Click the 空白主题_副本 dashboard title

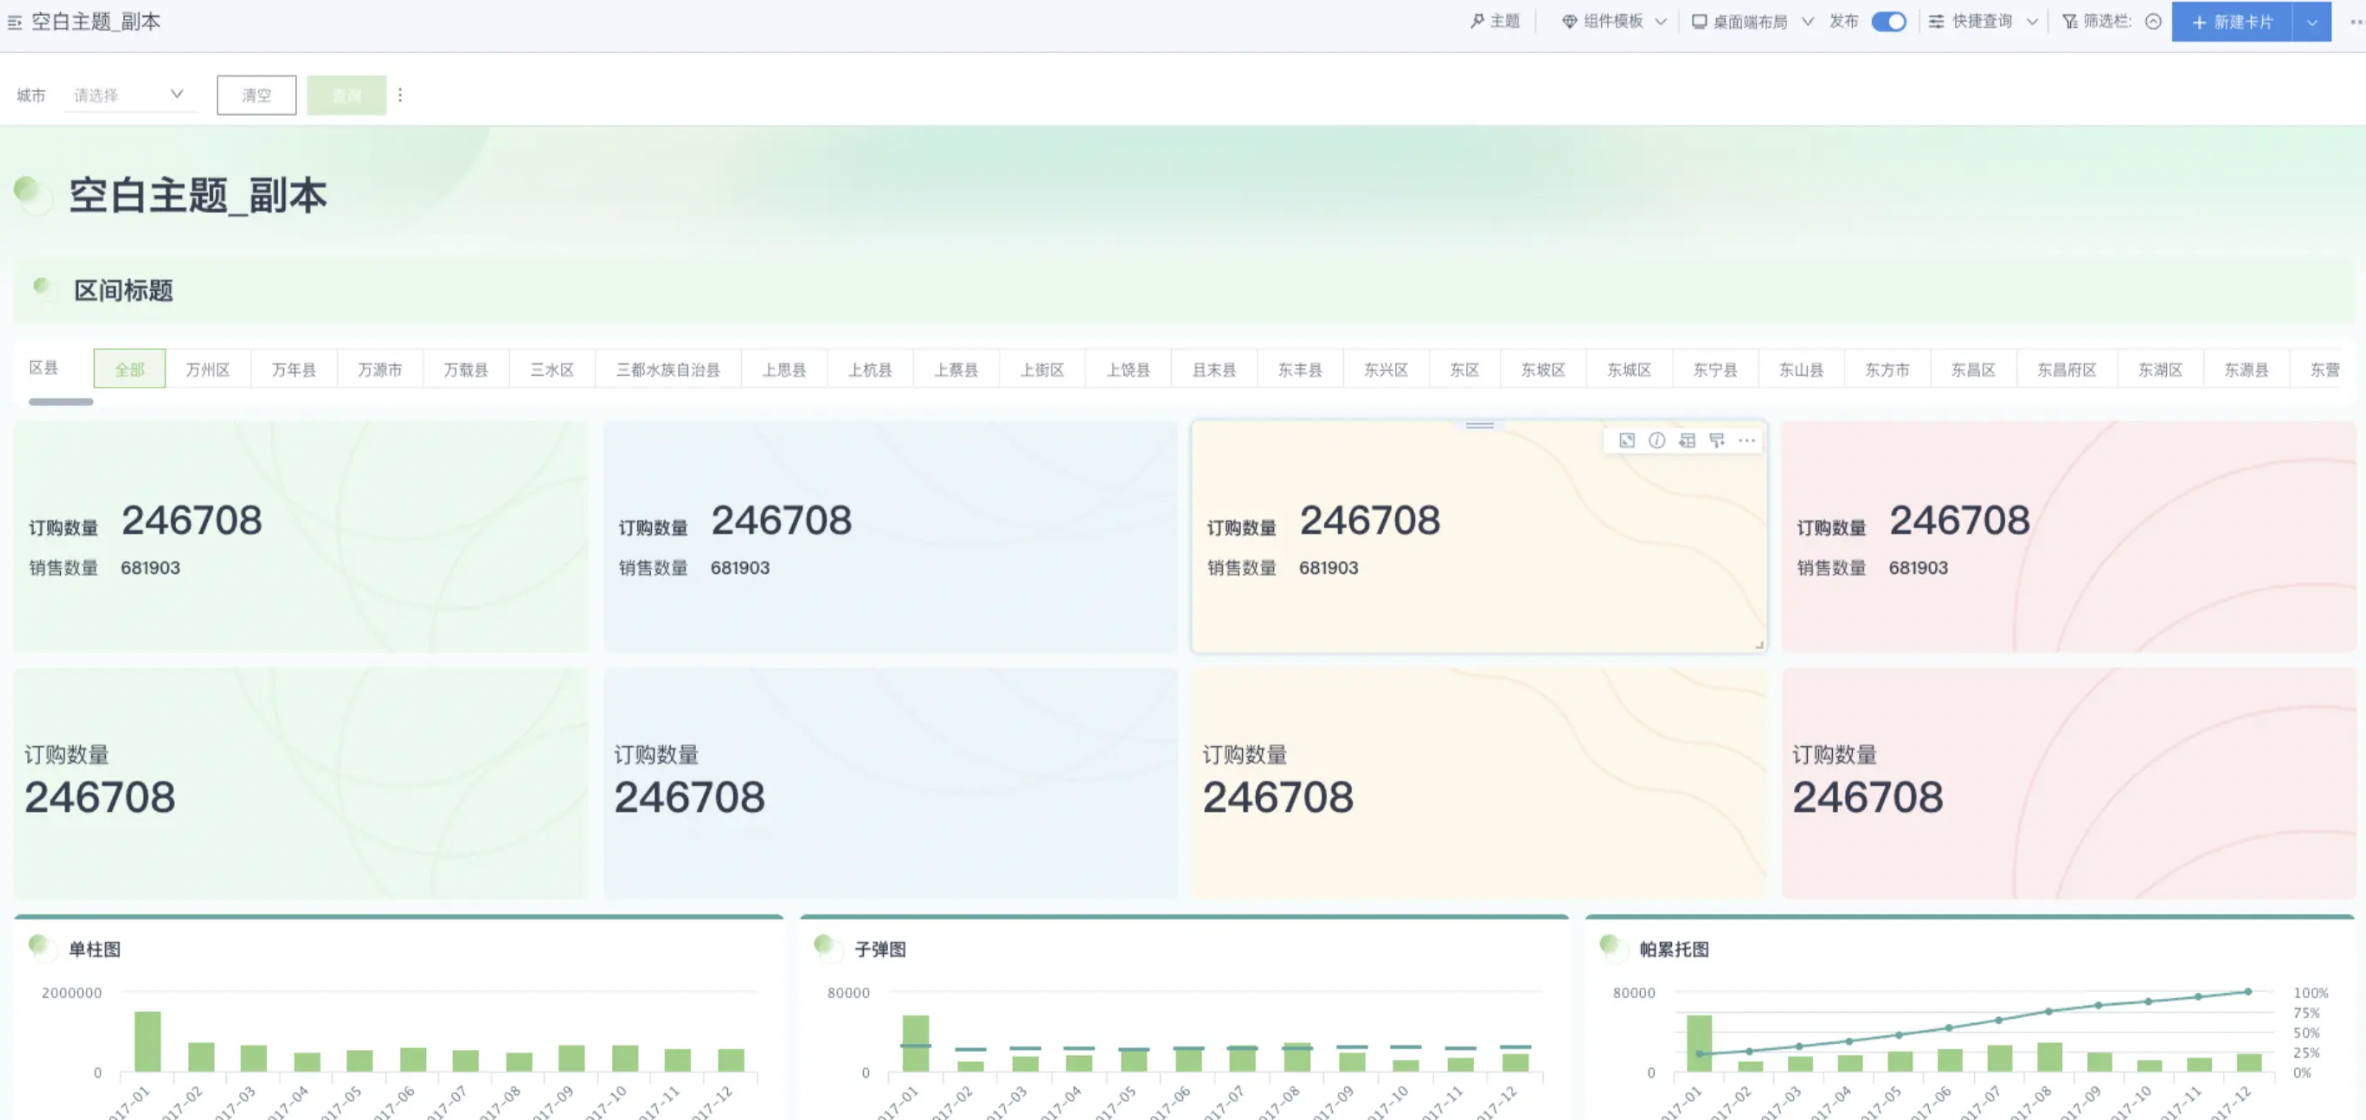click(198, 195)
